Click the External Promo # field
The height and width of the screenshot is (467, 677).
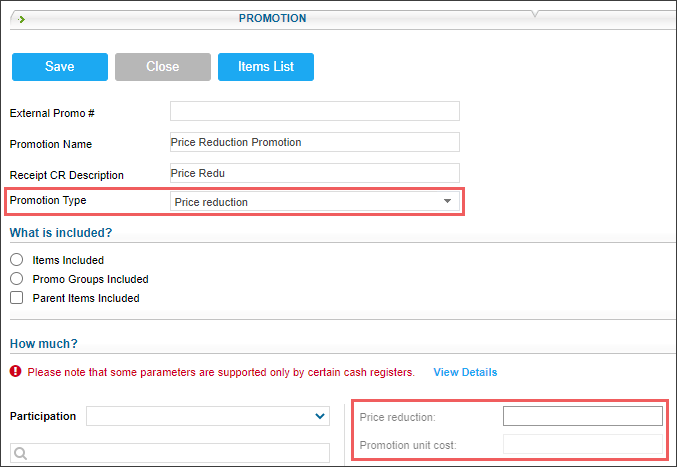tap(315, 111)
